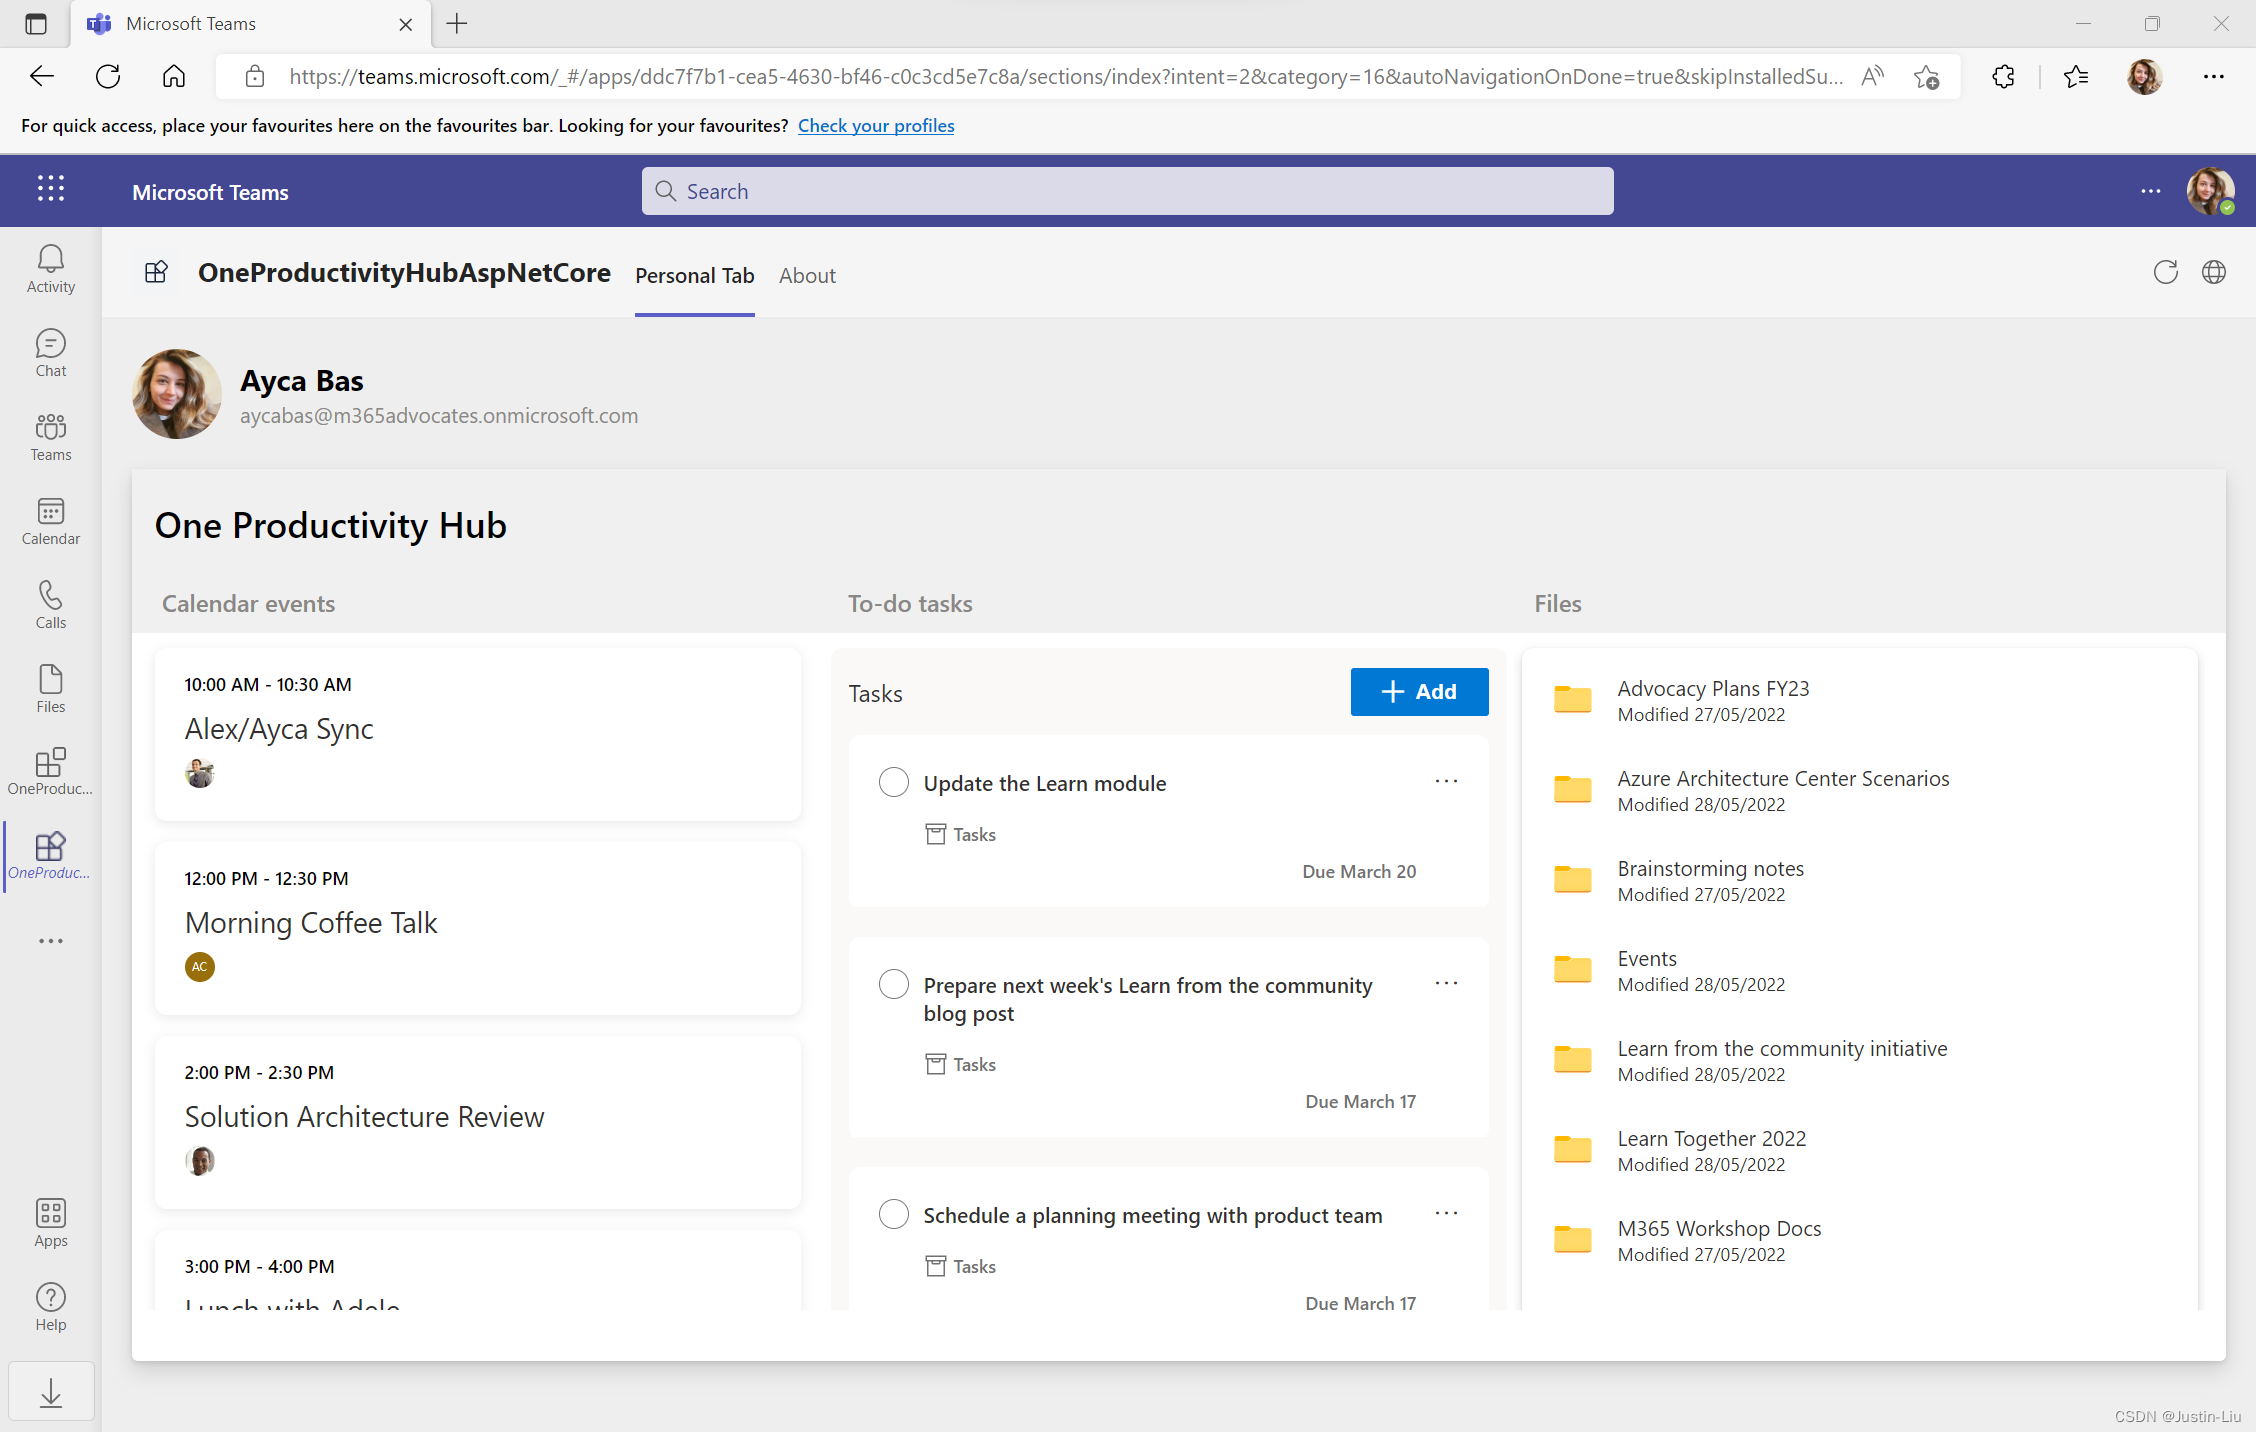The image size is (2256, 1432).
Task: Follow the Check your profiles link
Action: pos(876,126)
